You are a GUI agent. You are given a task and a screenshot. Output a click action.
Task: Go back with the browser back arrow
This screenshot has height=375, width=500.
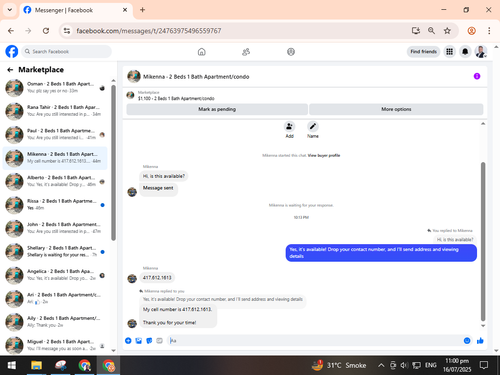click(x=11, y=31)
